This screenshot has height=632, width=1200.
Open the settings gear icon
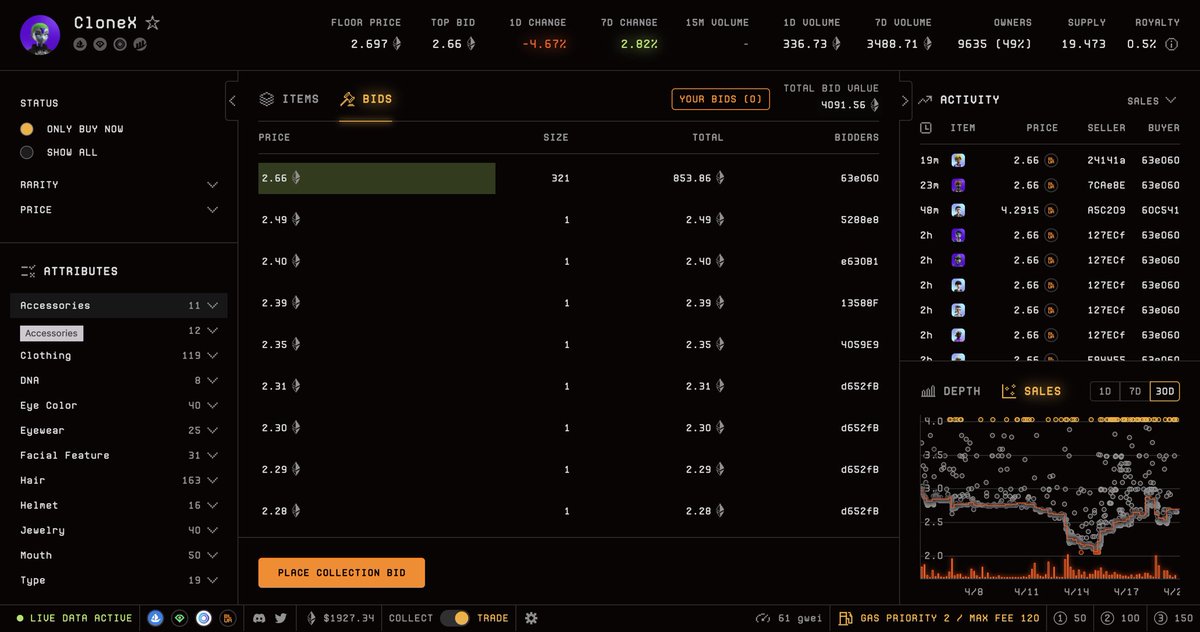coord(531,618)
